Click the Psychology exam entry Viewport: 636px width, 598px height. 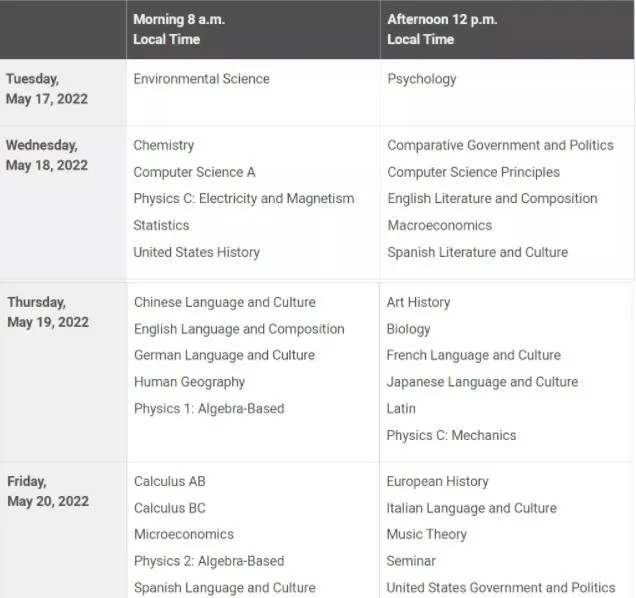coord(422,79)
